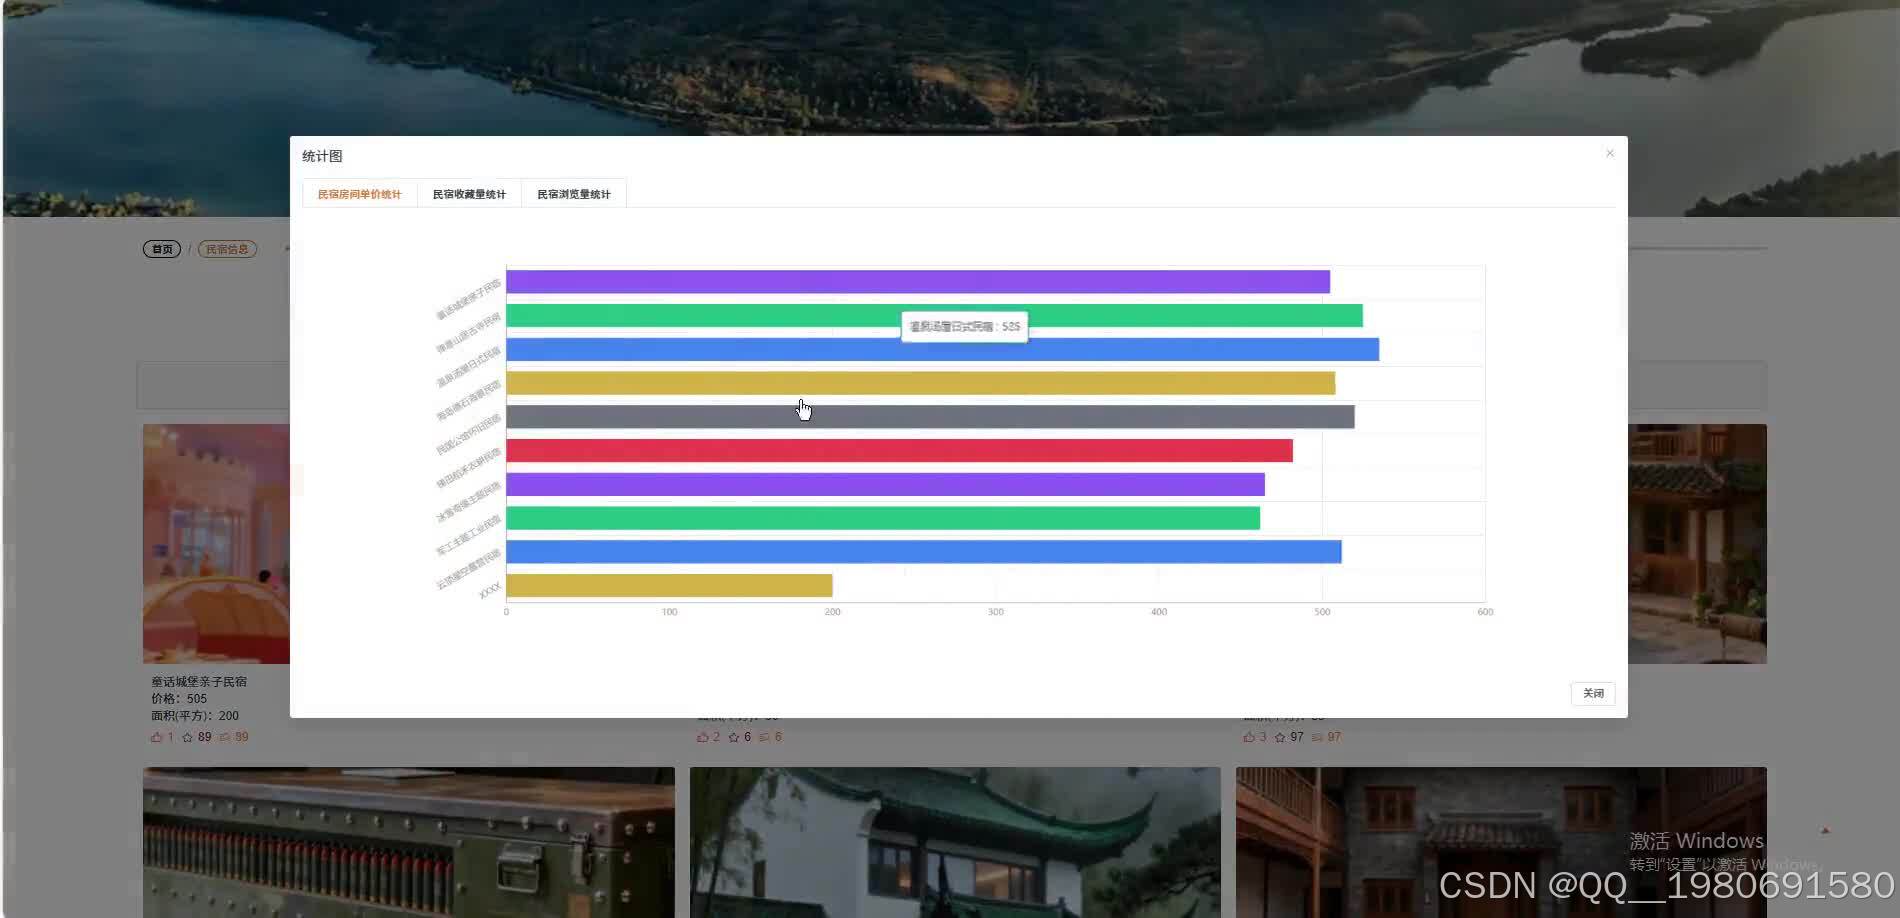1900x918 pixels.
Task: Click the thumbs-up icon showing count 2
Action: 702,737
